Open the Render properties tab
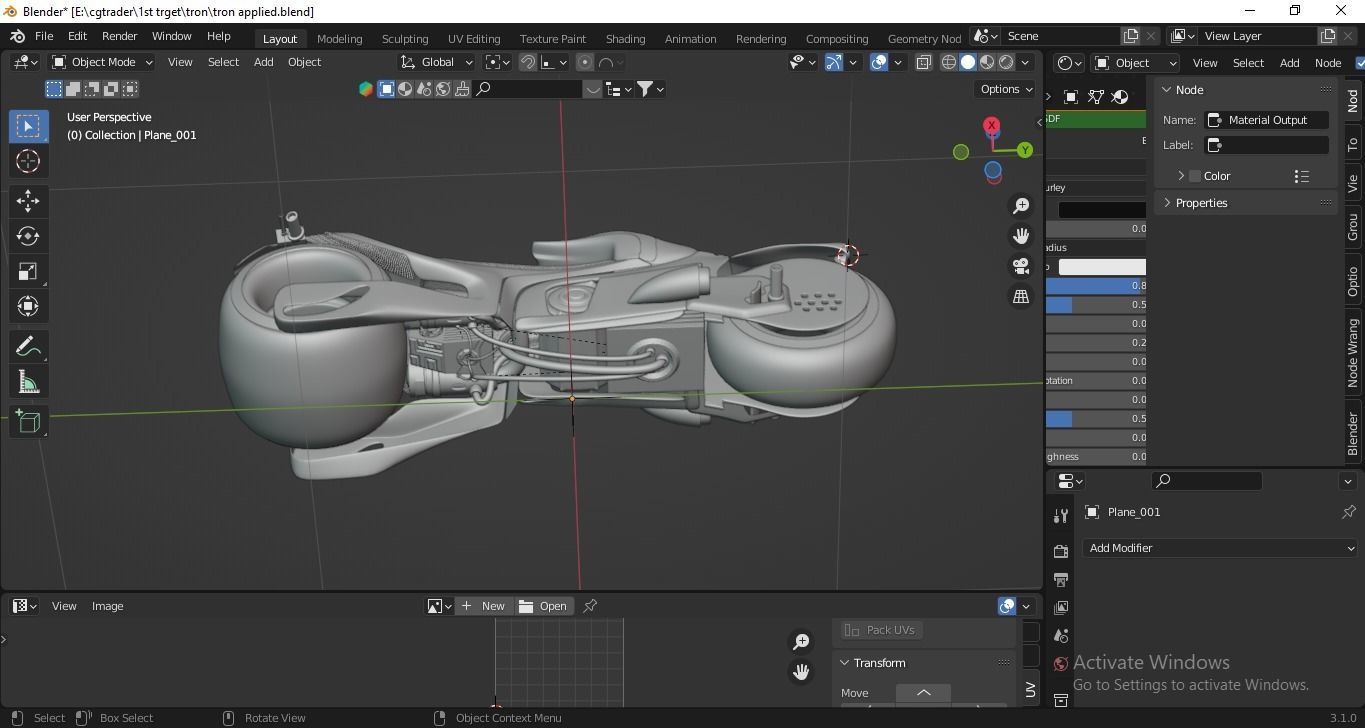This screenshot has height=728, width=1365. (x=1061, y=551)
